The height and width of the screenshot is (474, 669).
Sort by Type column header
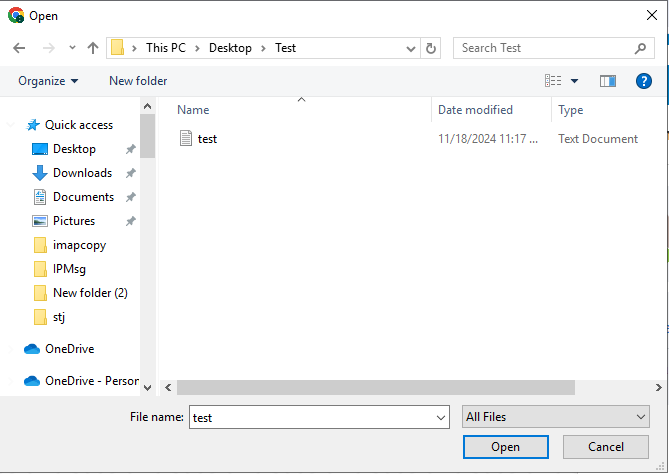pyautogui.click(x=570, y=110)
